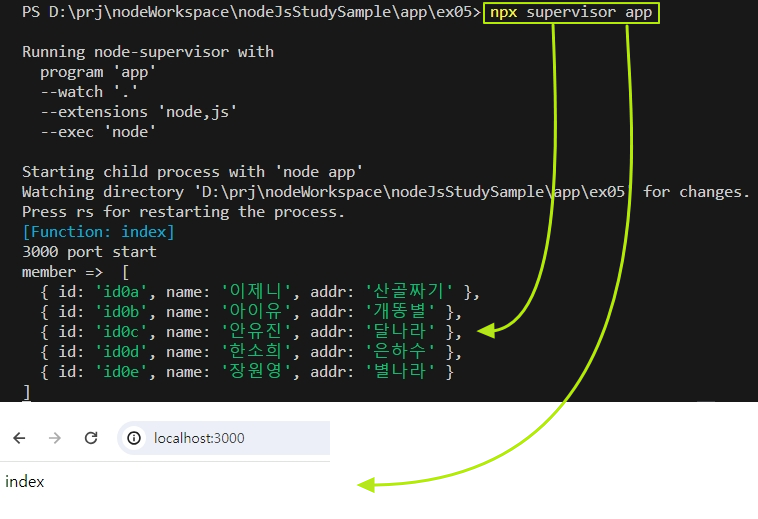The image size is (758, 519).
Task: Reload the localhost:3000 page
Action: coord(91,438)
